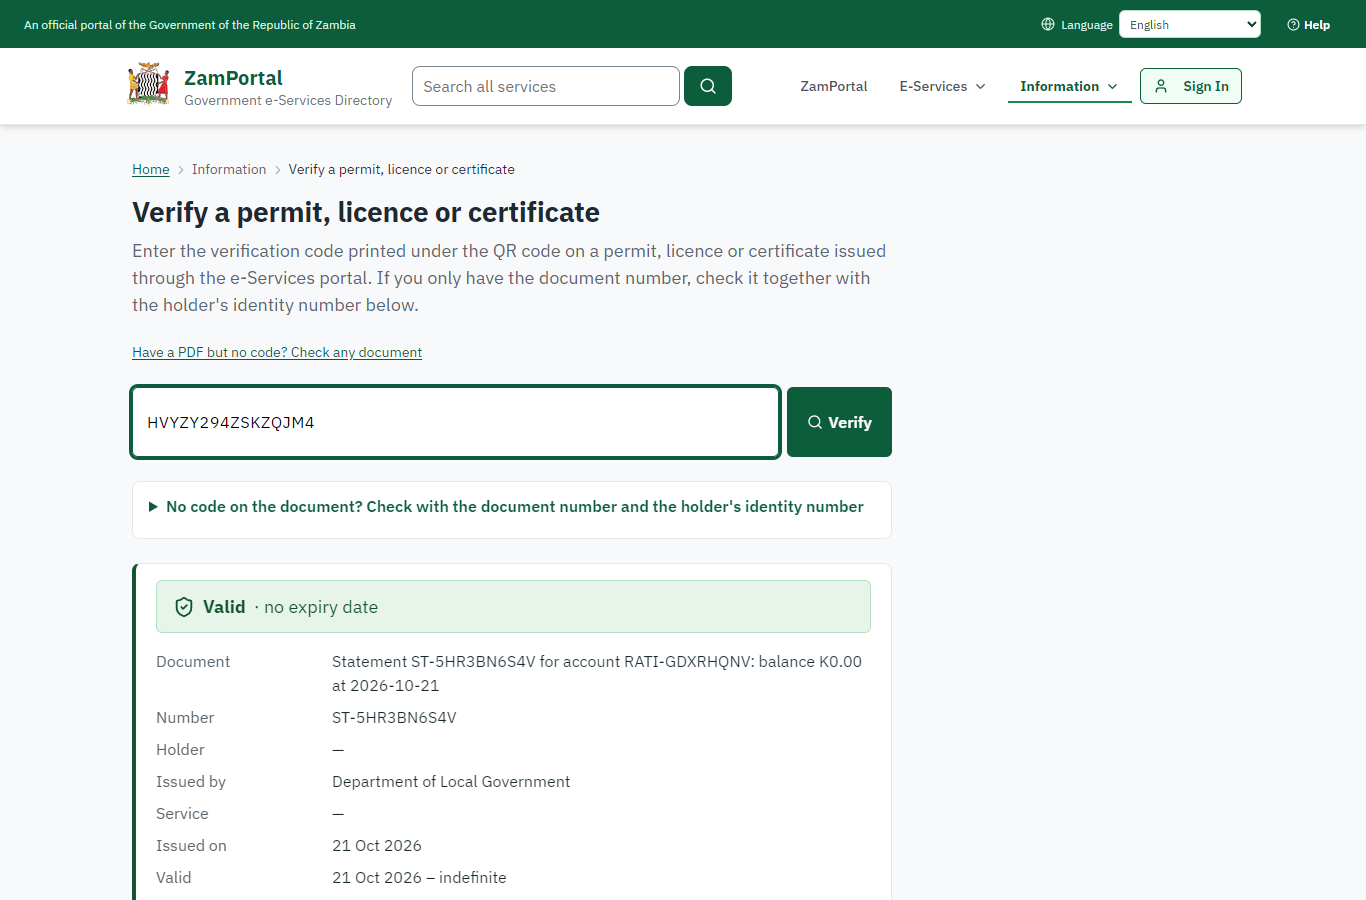Open 'Have a PDF but no code?' link

click(277, 352)
